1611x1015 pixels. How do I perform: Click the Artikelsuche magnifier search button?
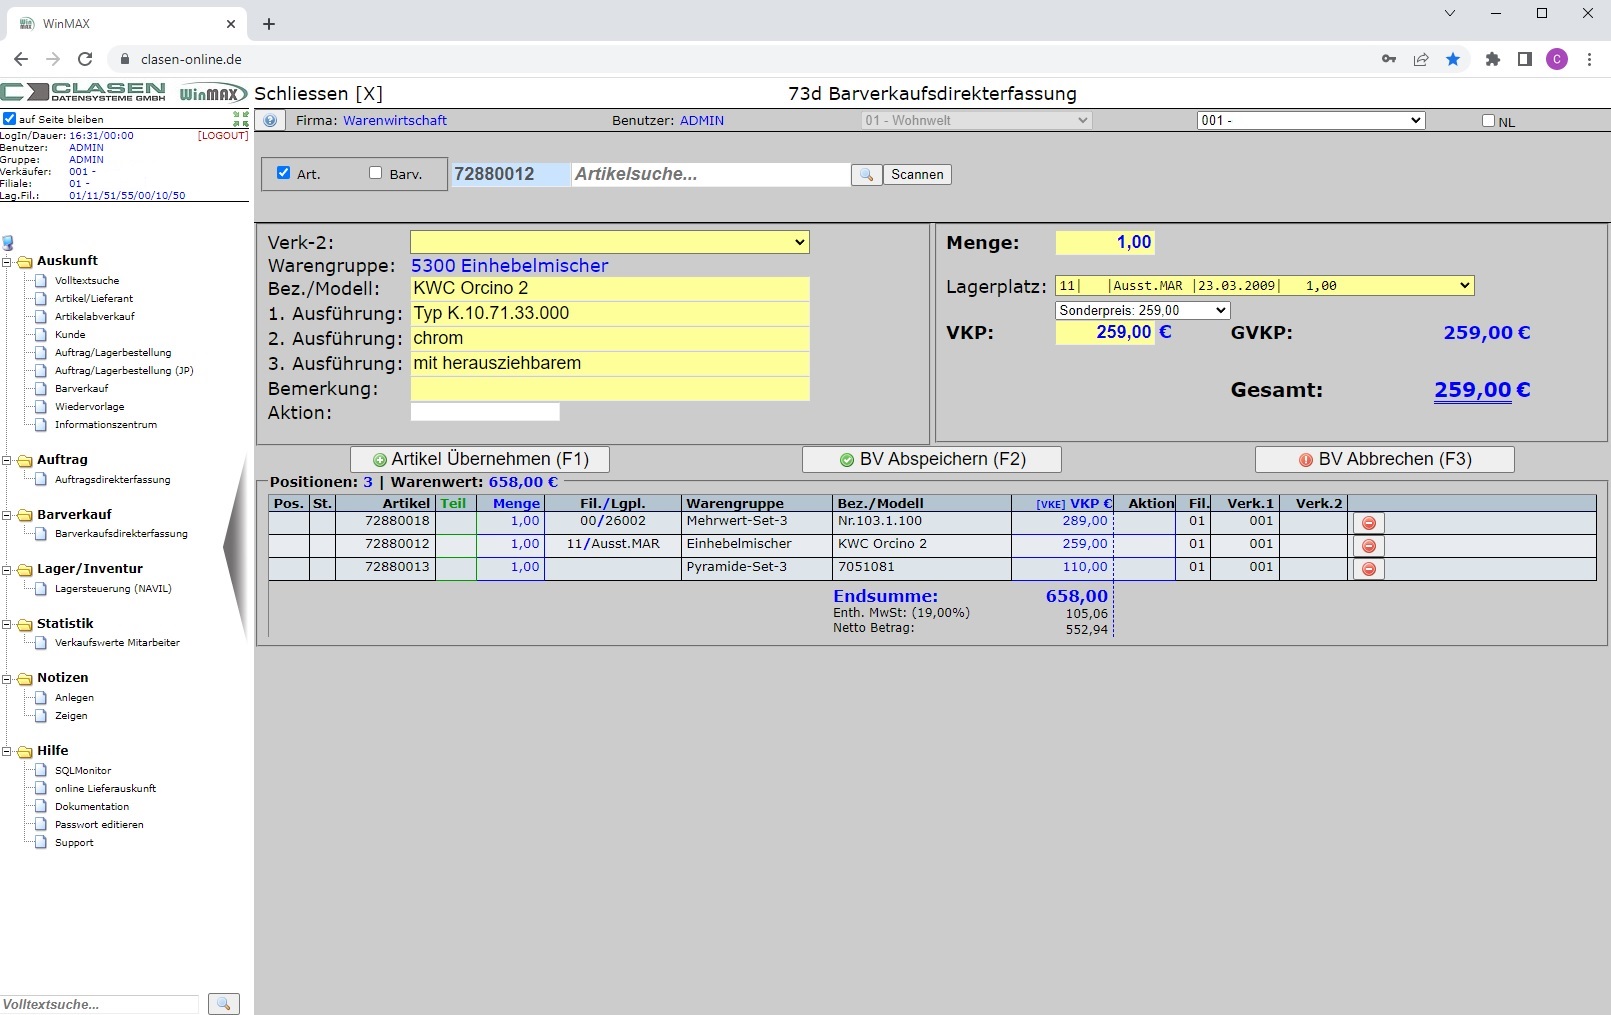(x=866, y=174)
